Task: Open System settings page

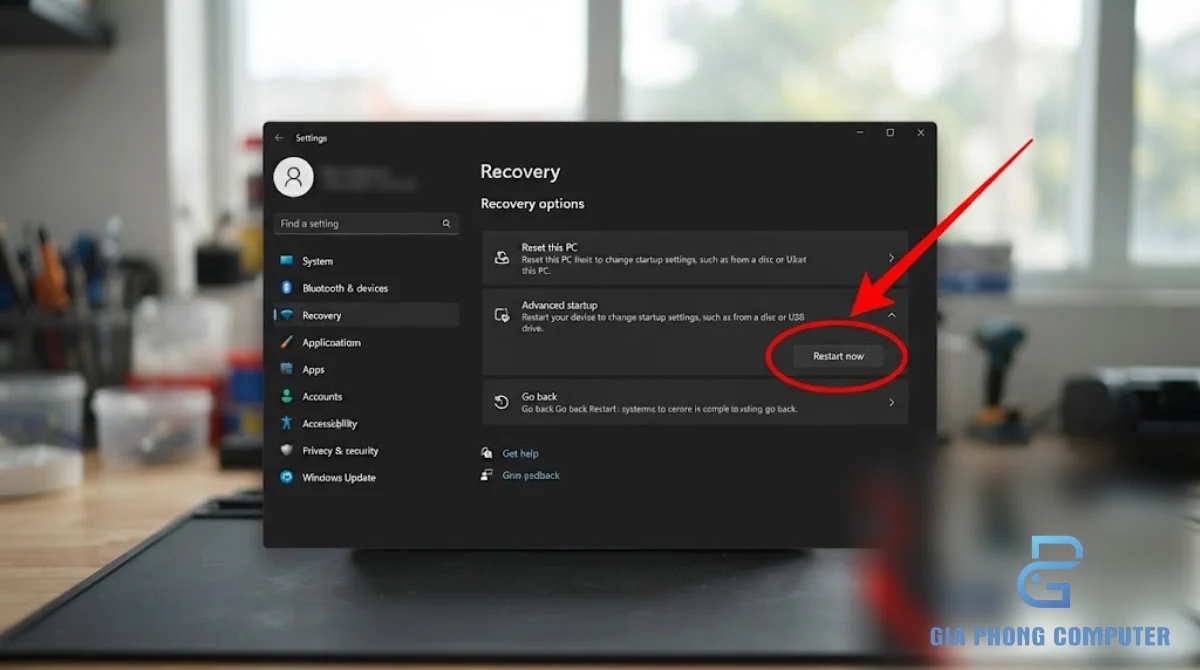Action: click(318, 261)
